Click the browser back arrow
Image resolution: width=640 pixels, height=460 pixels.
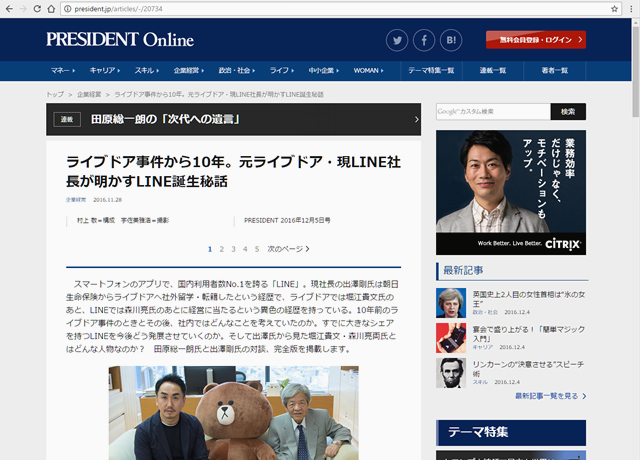[10, 8]
